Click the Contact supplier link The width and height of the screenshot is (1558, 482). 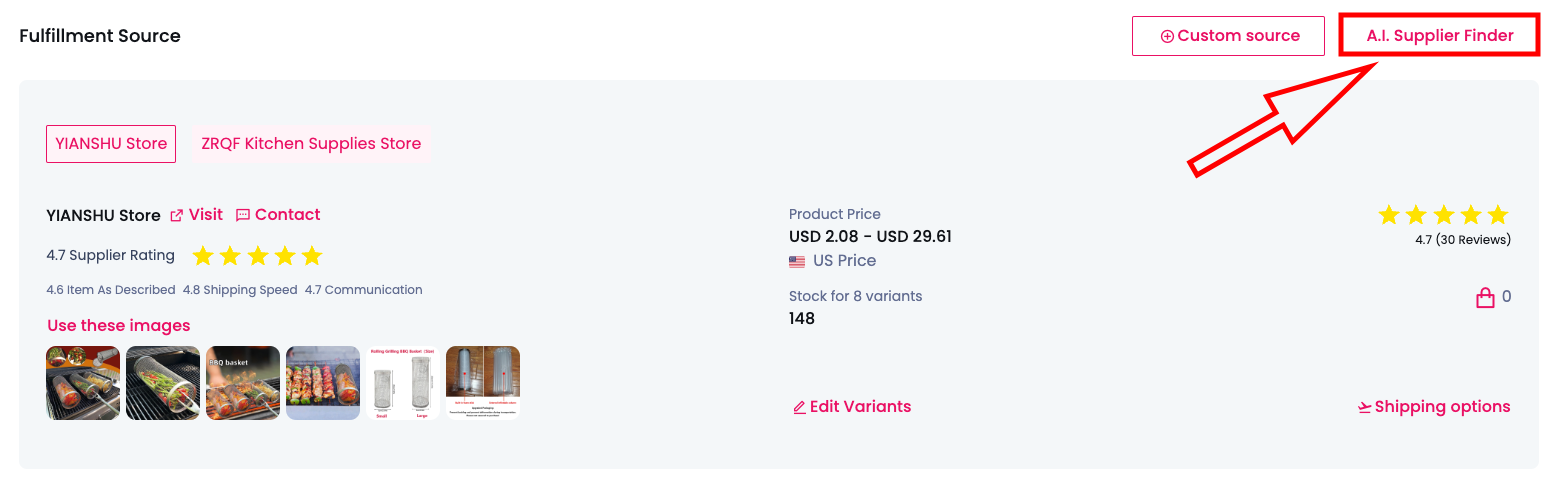point(287,215)
